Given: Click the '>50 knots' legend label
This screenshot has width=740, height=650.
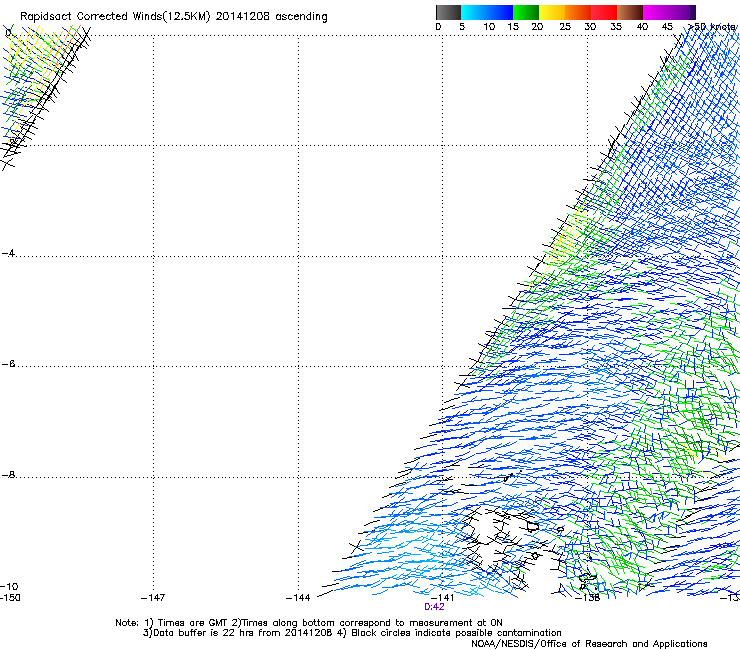Looking at the screenshot, I should [x=713, y=27].
